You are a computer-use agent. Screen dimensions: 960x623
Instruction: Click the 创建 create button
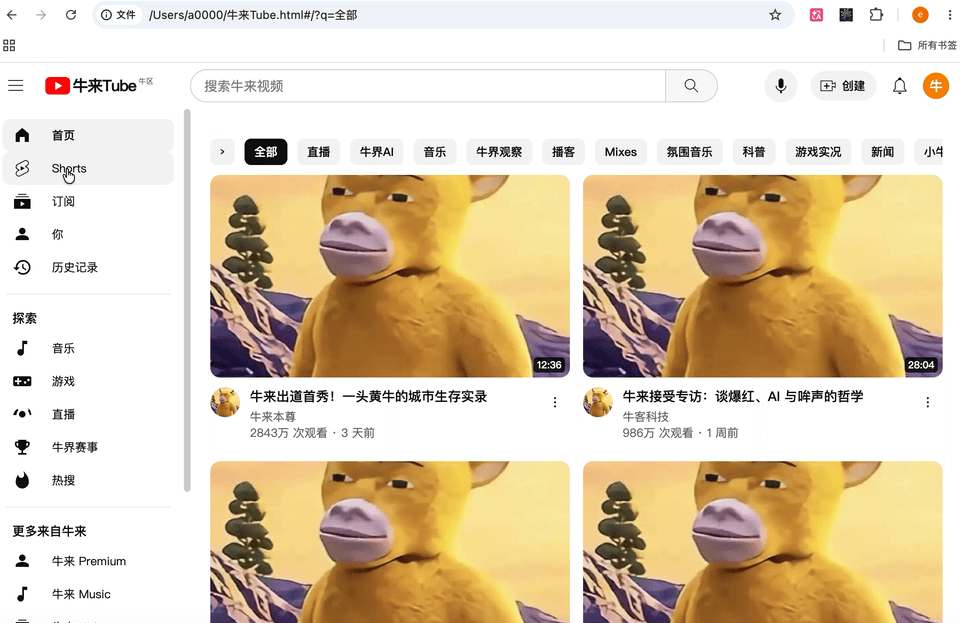coord(843,86)
